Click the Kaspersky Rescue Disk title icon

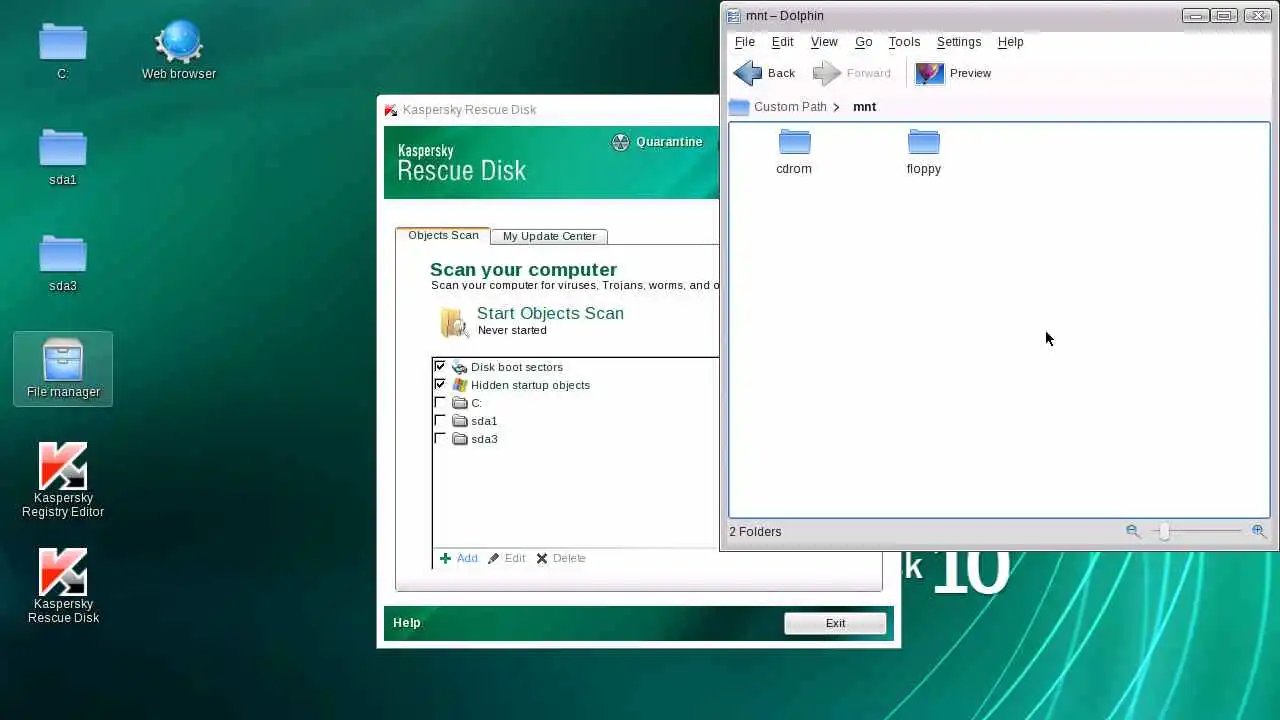[x=391, y=110]
